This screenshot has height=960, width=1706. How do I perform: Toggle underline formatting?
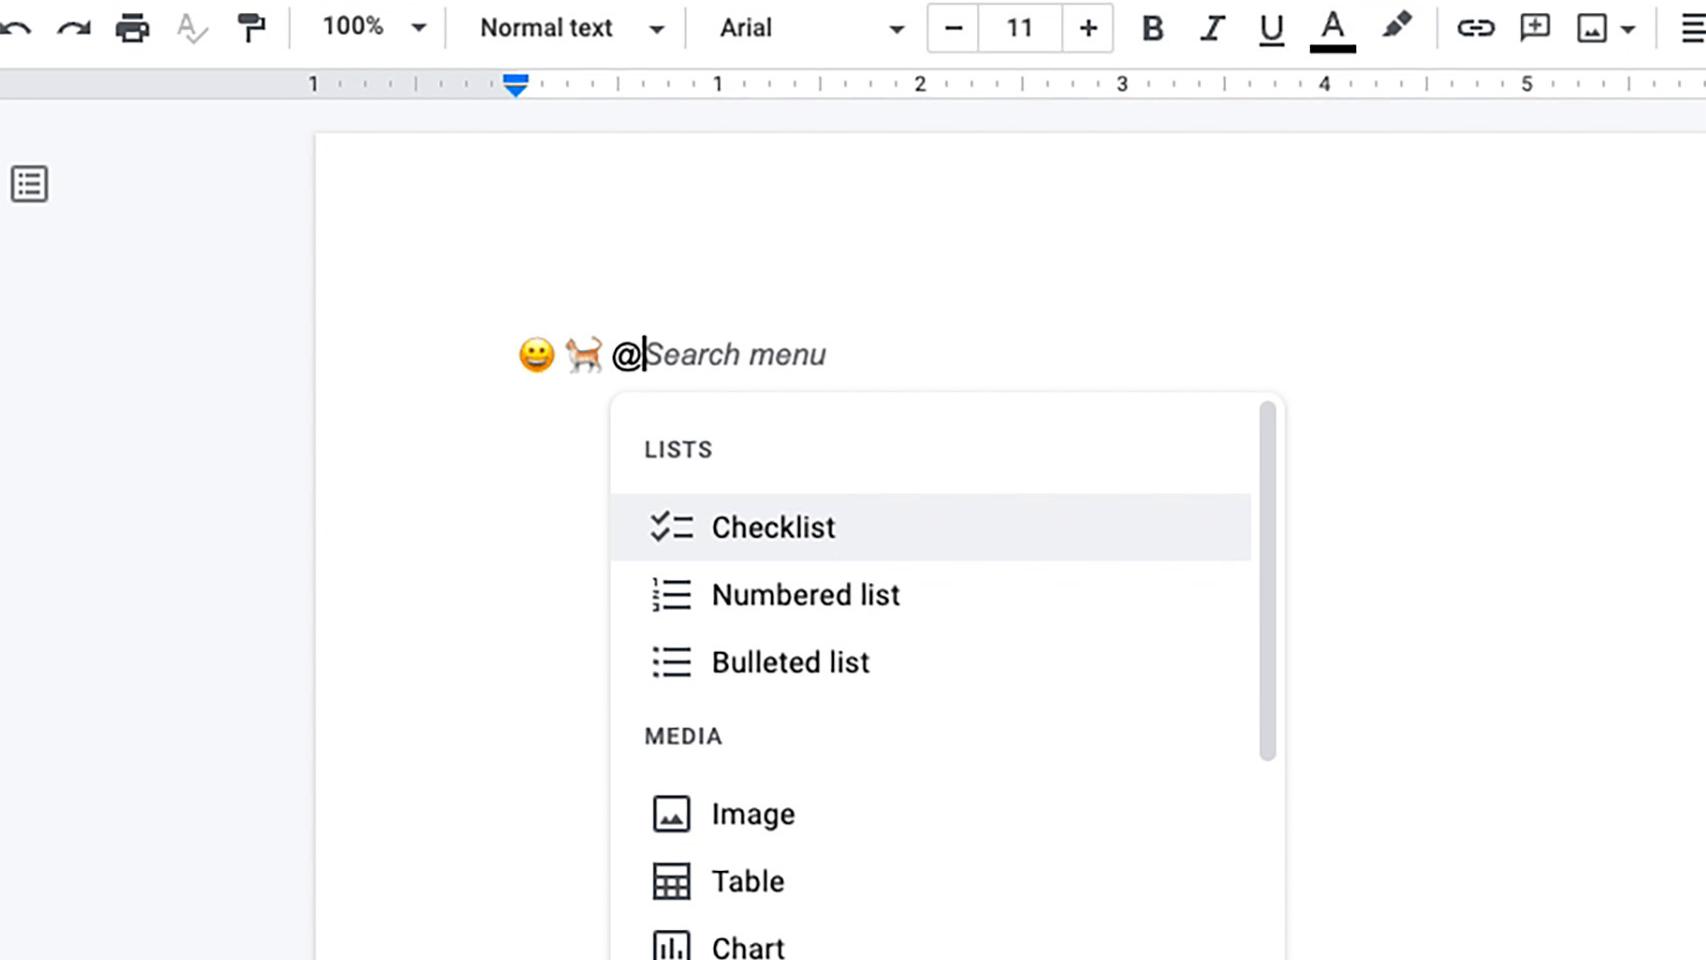point(1270,28)
